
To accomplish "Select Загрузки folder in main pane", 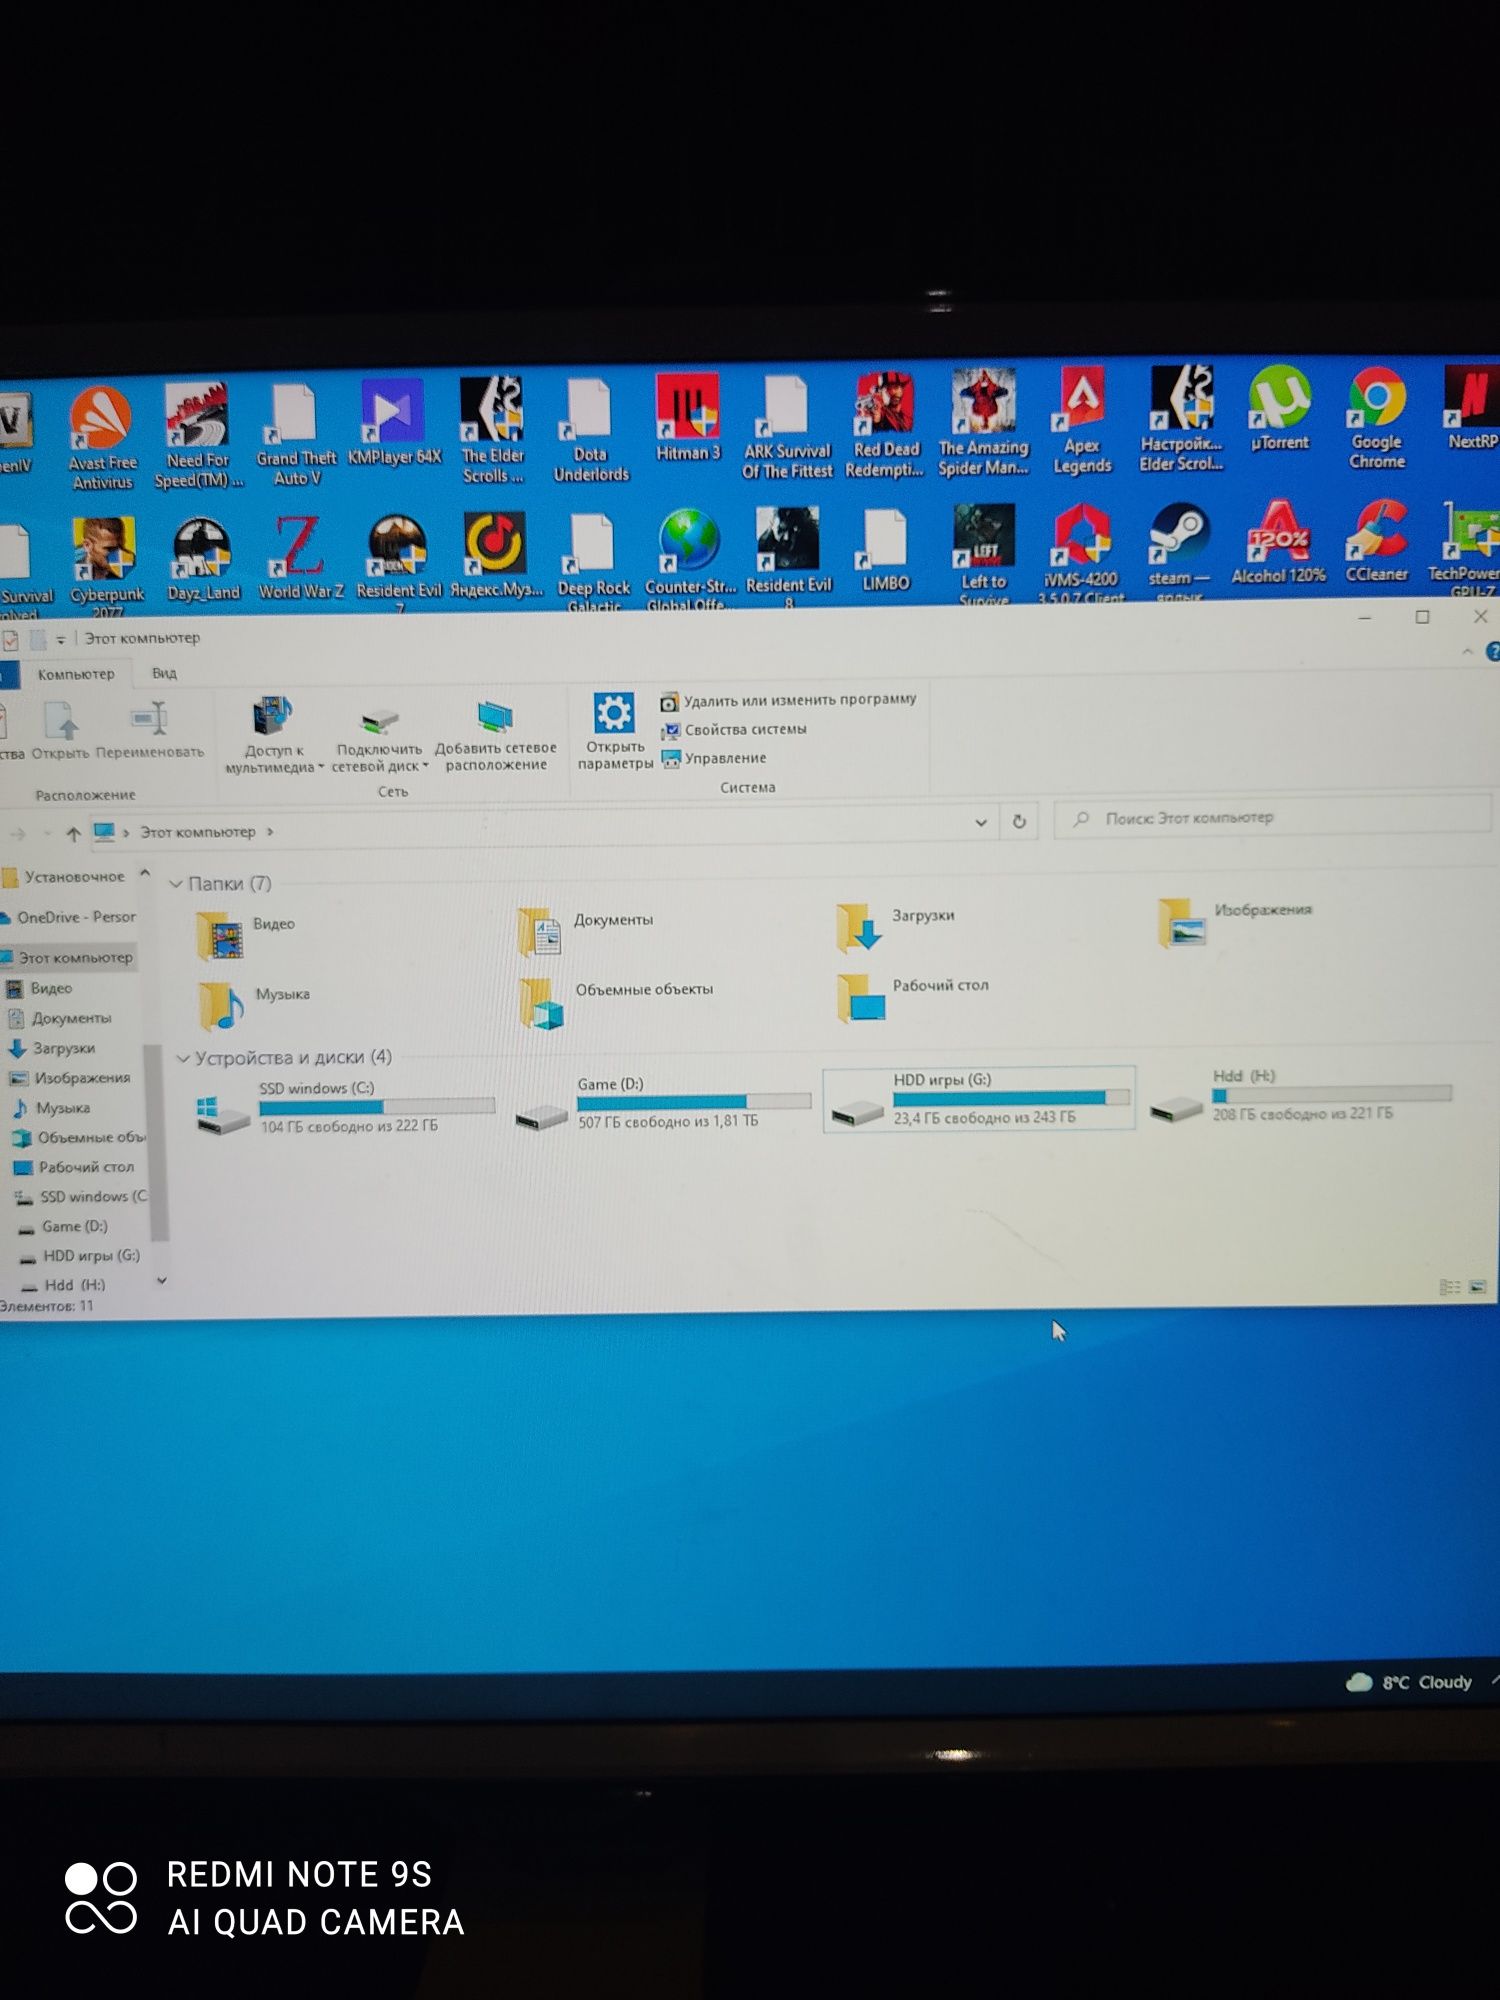I will 896,926.
